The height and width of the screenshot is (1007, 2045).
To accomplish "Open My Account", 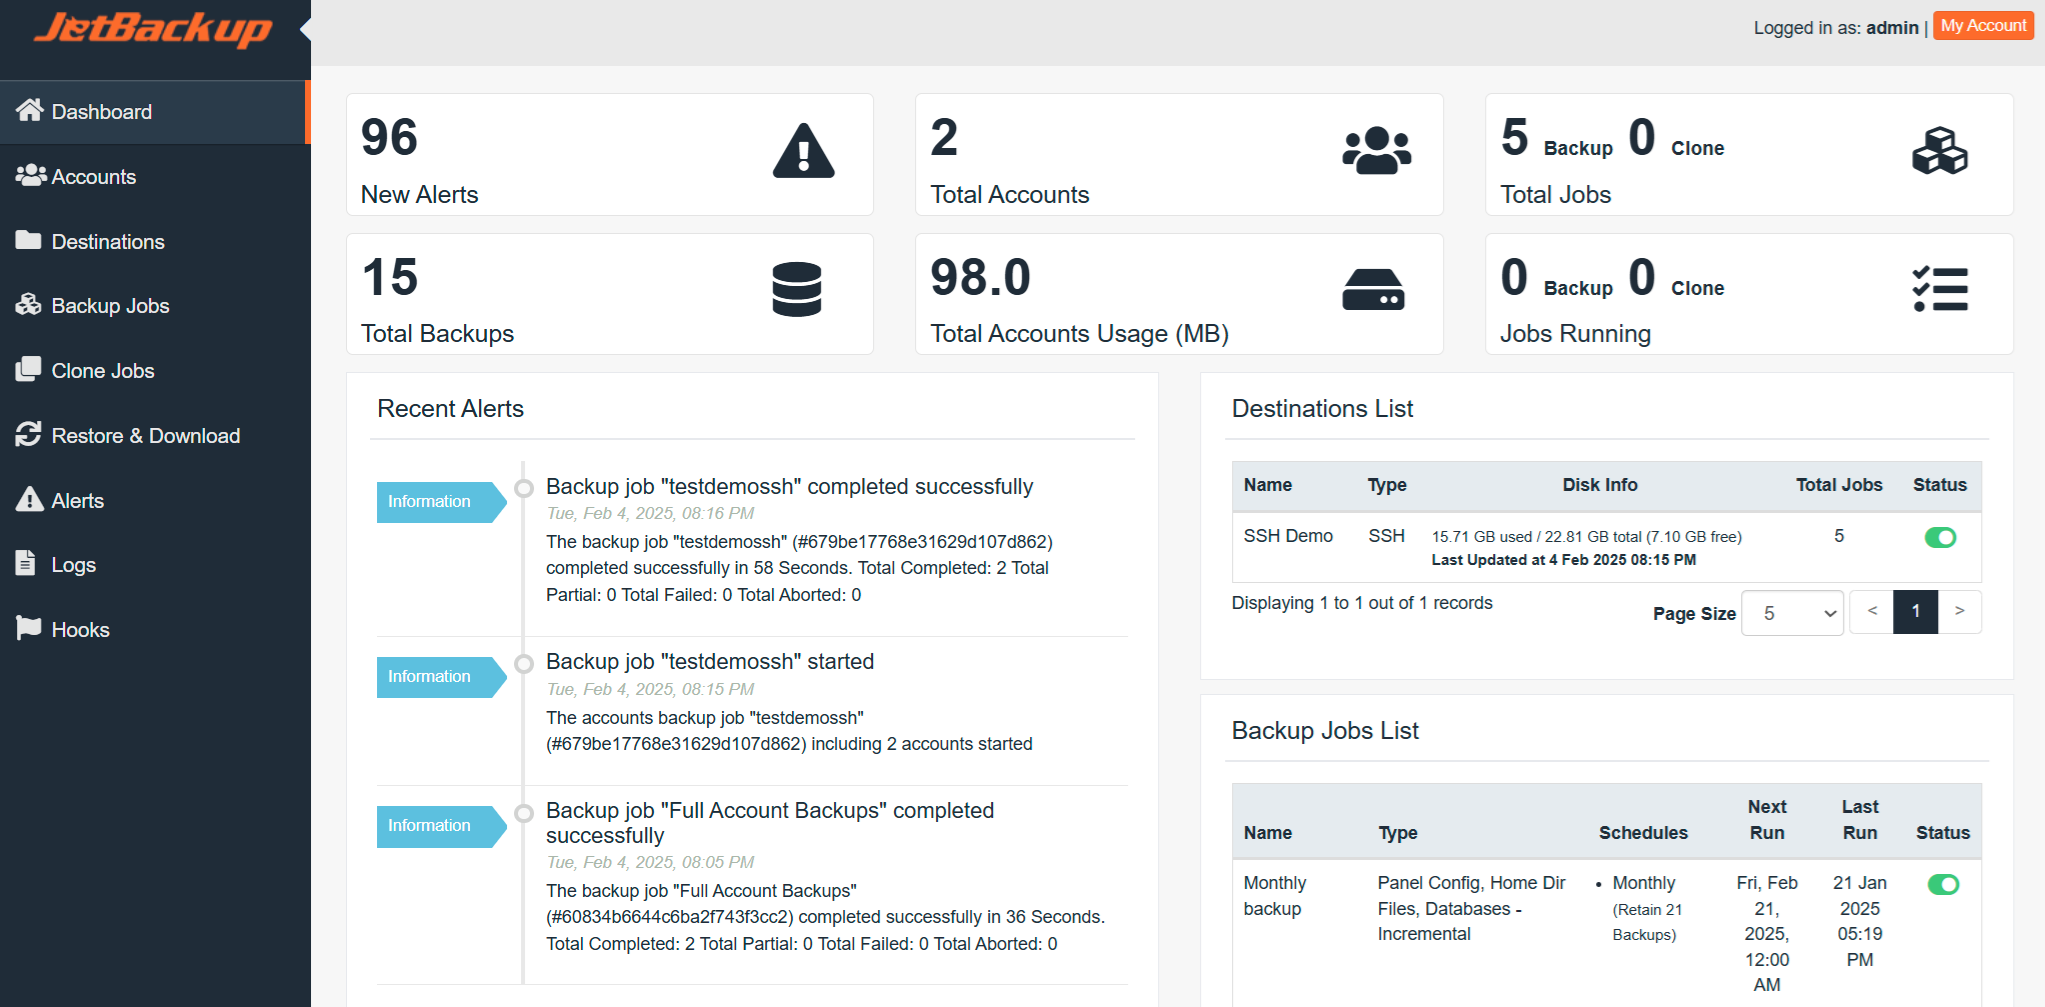I will [x=1982, y=25].
